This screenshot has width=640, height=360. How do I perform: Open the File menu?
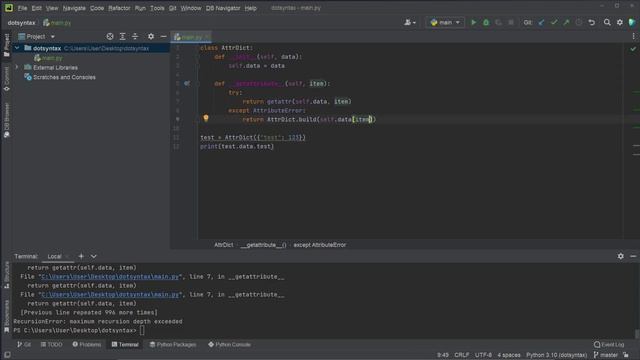22,8
